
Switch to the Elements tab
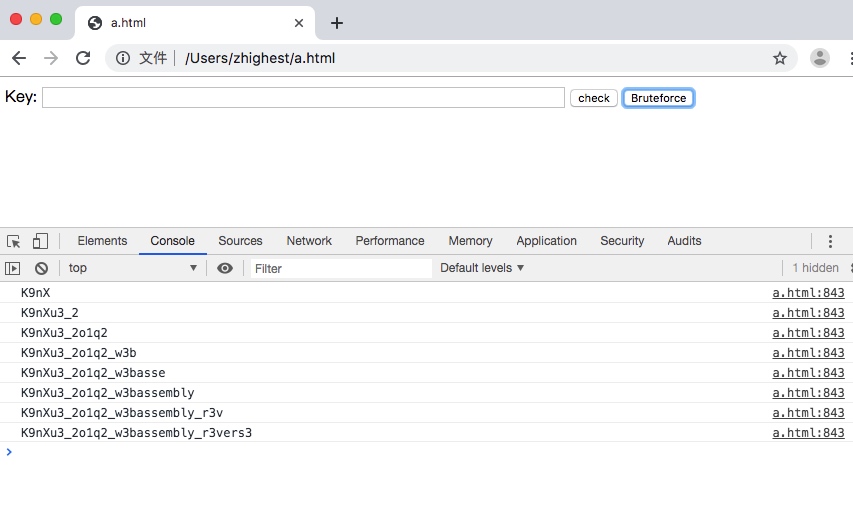[102, 241]
